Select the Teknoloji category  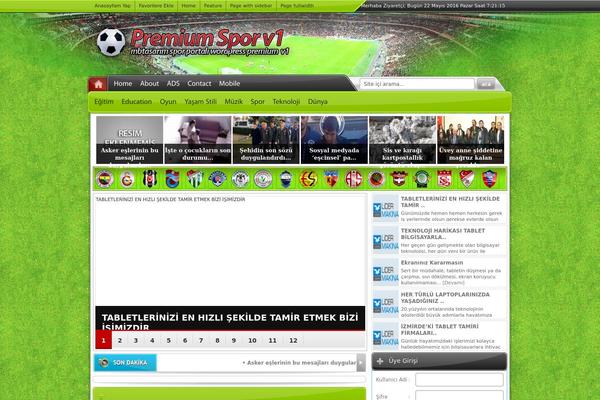(286, 102)
